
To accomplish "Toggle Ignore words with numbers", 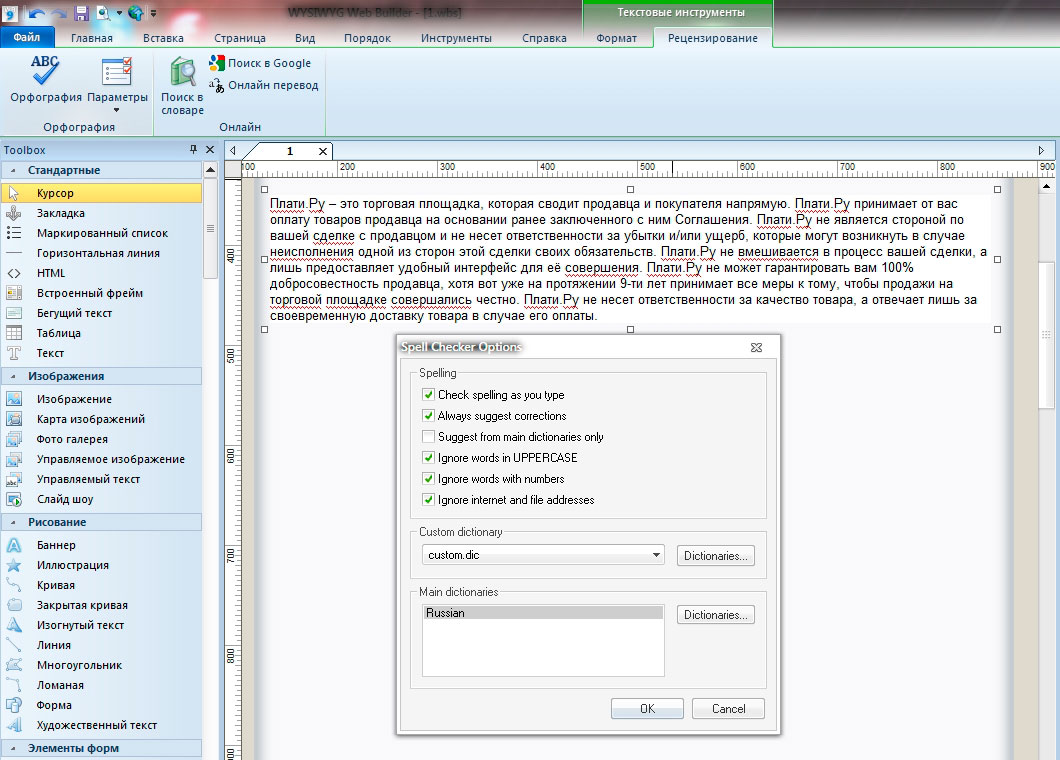I will (x=428, y=478).
